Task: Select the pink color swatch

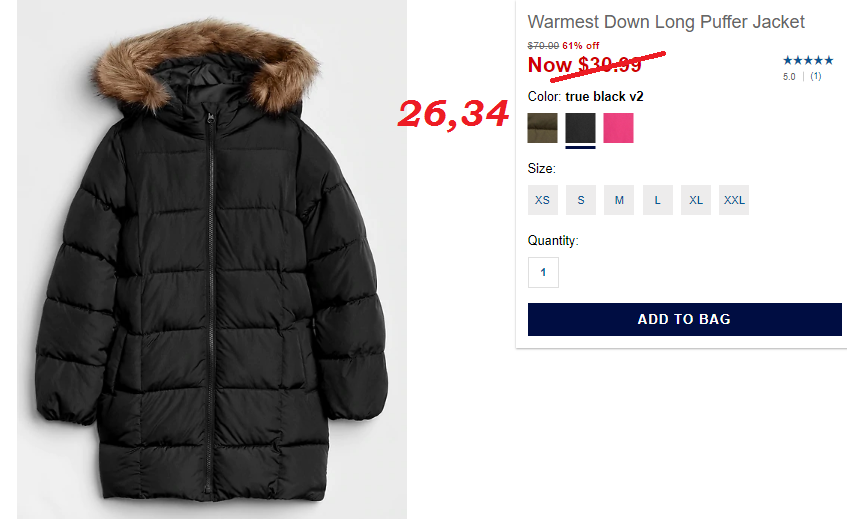Action: 619,128
